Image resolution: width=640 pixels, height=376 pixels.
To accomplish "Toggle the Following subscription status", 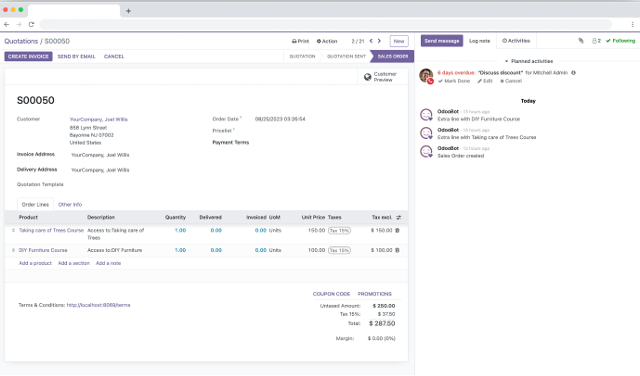I will (620, 41).
